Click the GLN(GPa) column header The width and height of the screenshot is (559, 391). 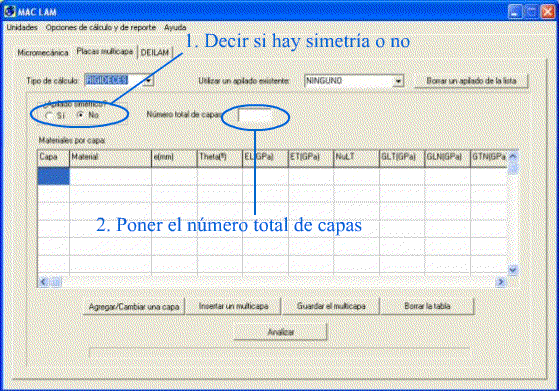pyautogui.click(x=447, y=158)
